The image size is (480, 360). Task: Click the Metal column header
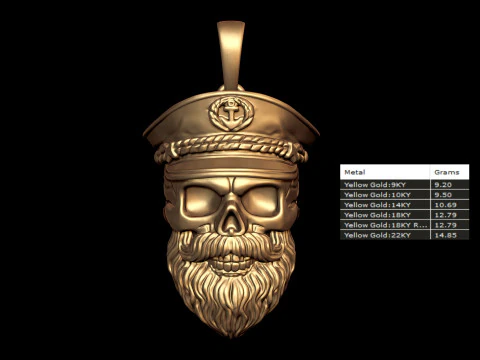(x=385, y=172)
